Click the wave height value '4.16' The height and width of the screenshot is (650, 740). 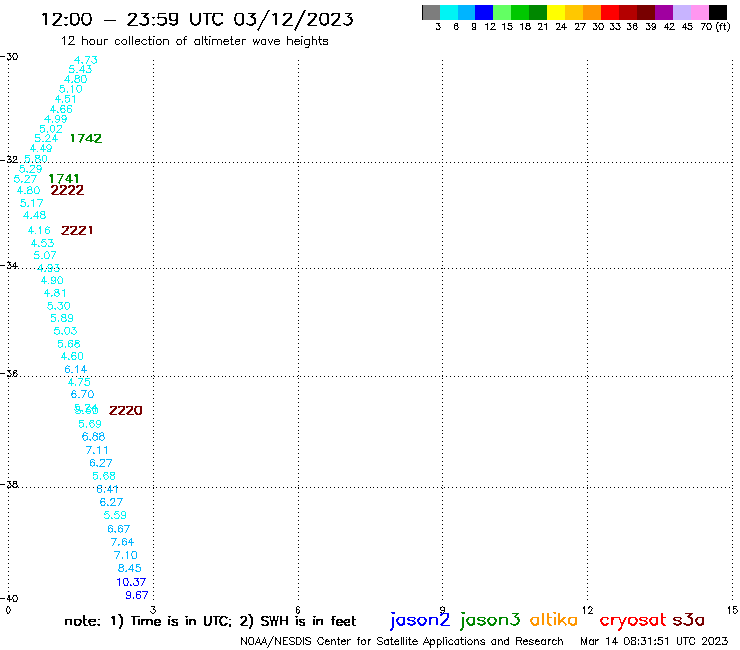tap(39, 230)
